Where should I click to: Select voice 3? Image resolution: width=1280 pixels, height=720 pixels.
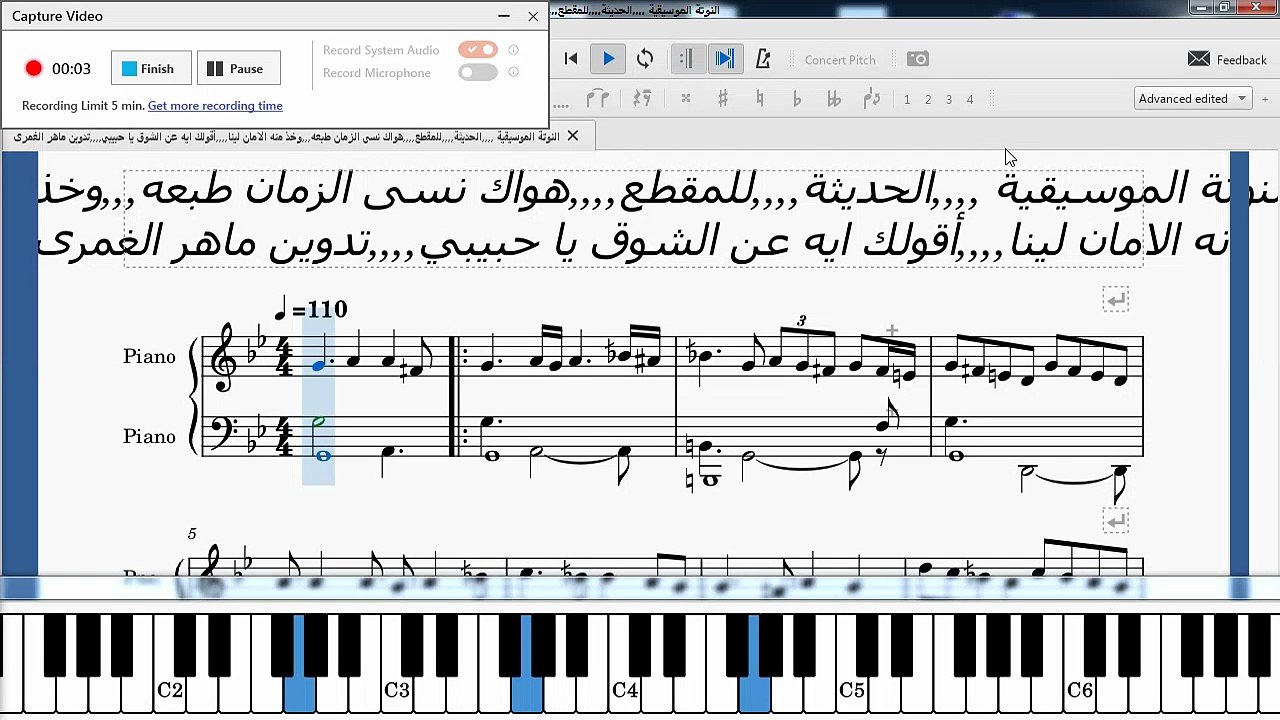tap(949, 99)
